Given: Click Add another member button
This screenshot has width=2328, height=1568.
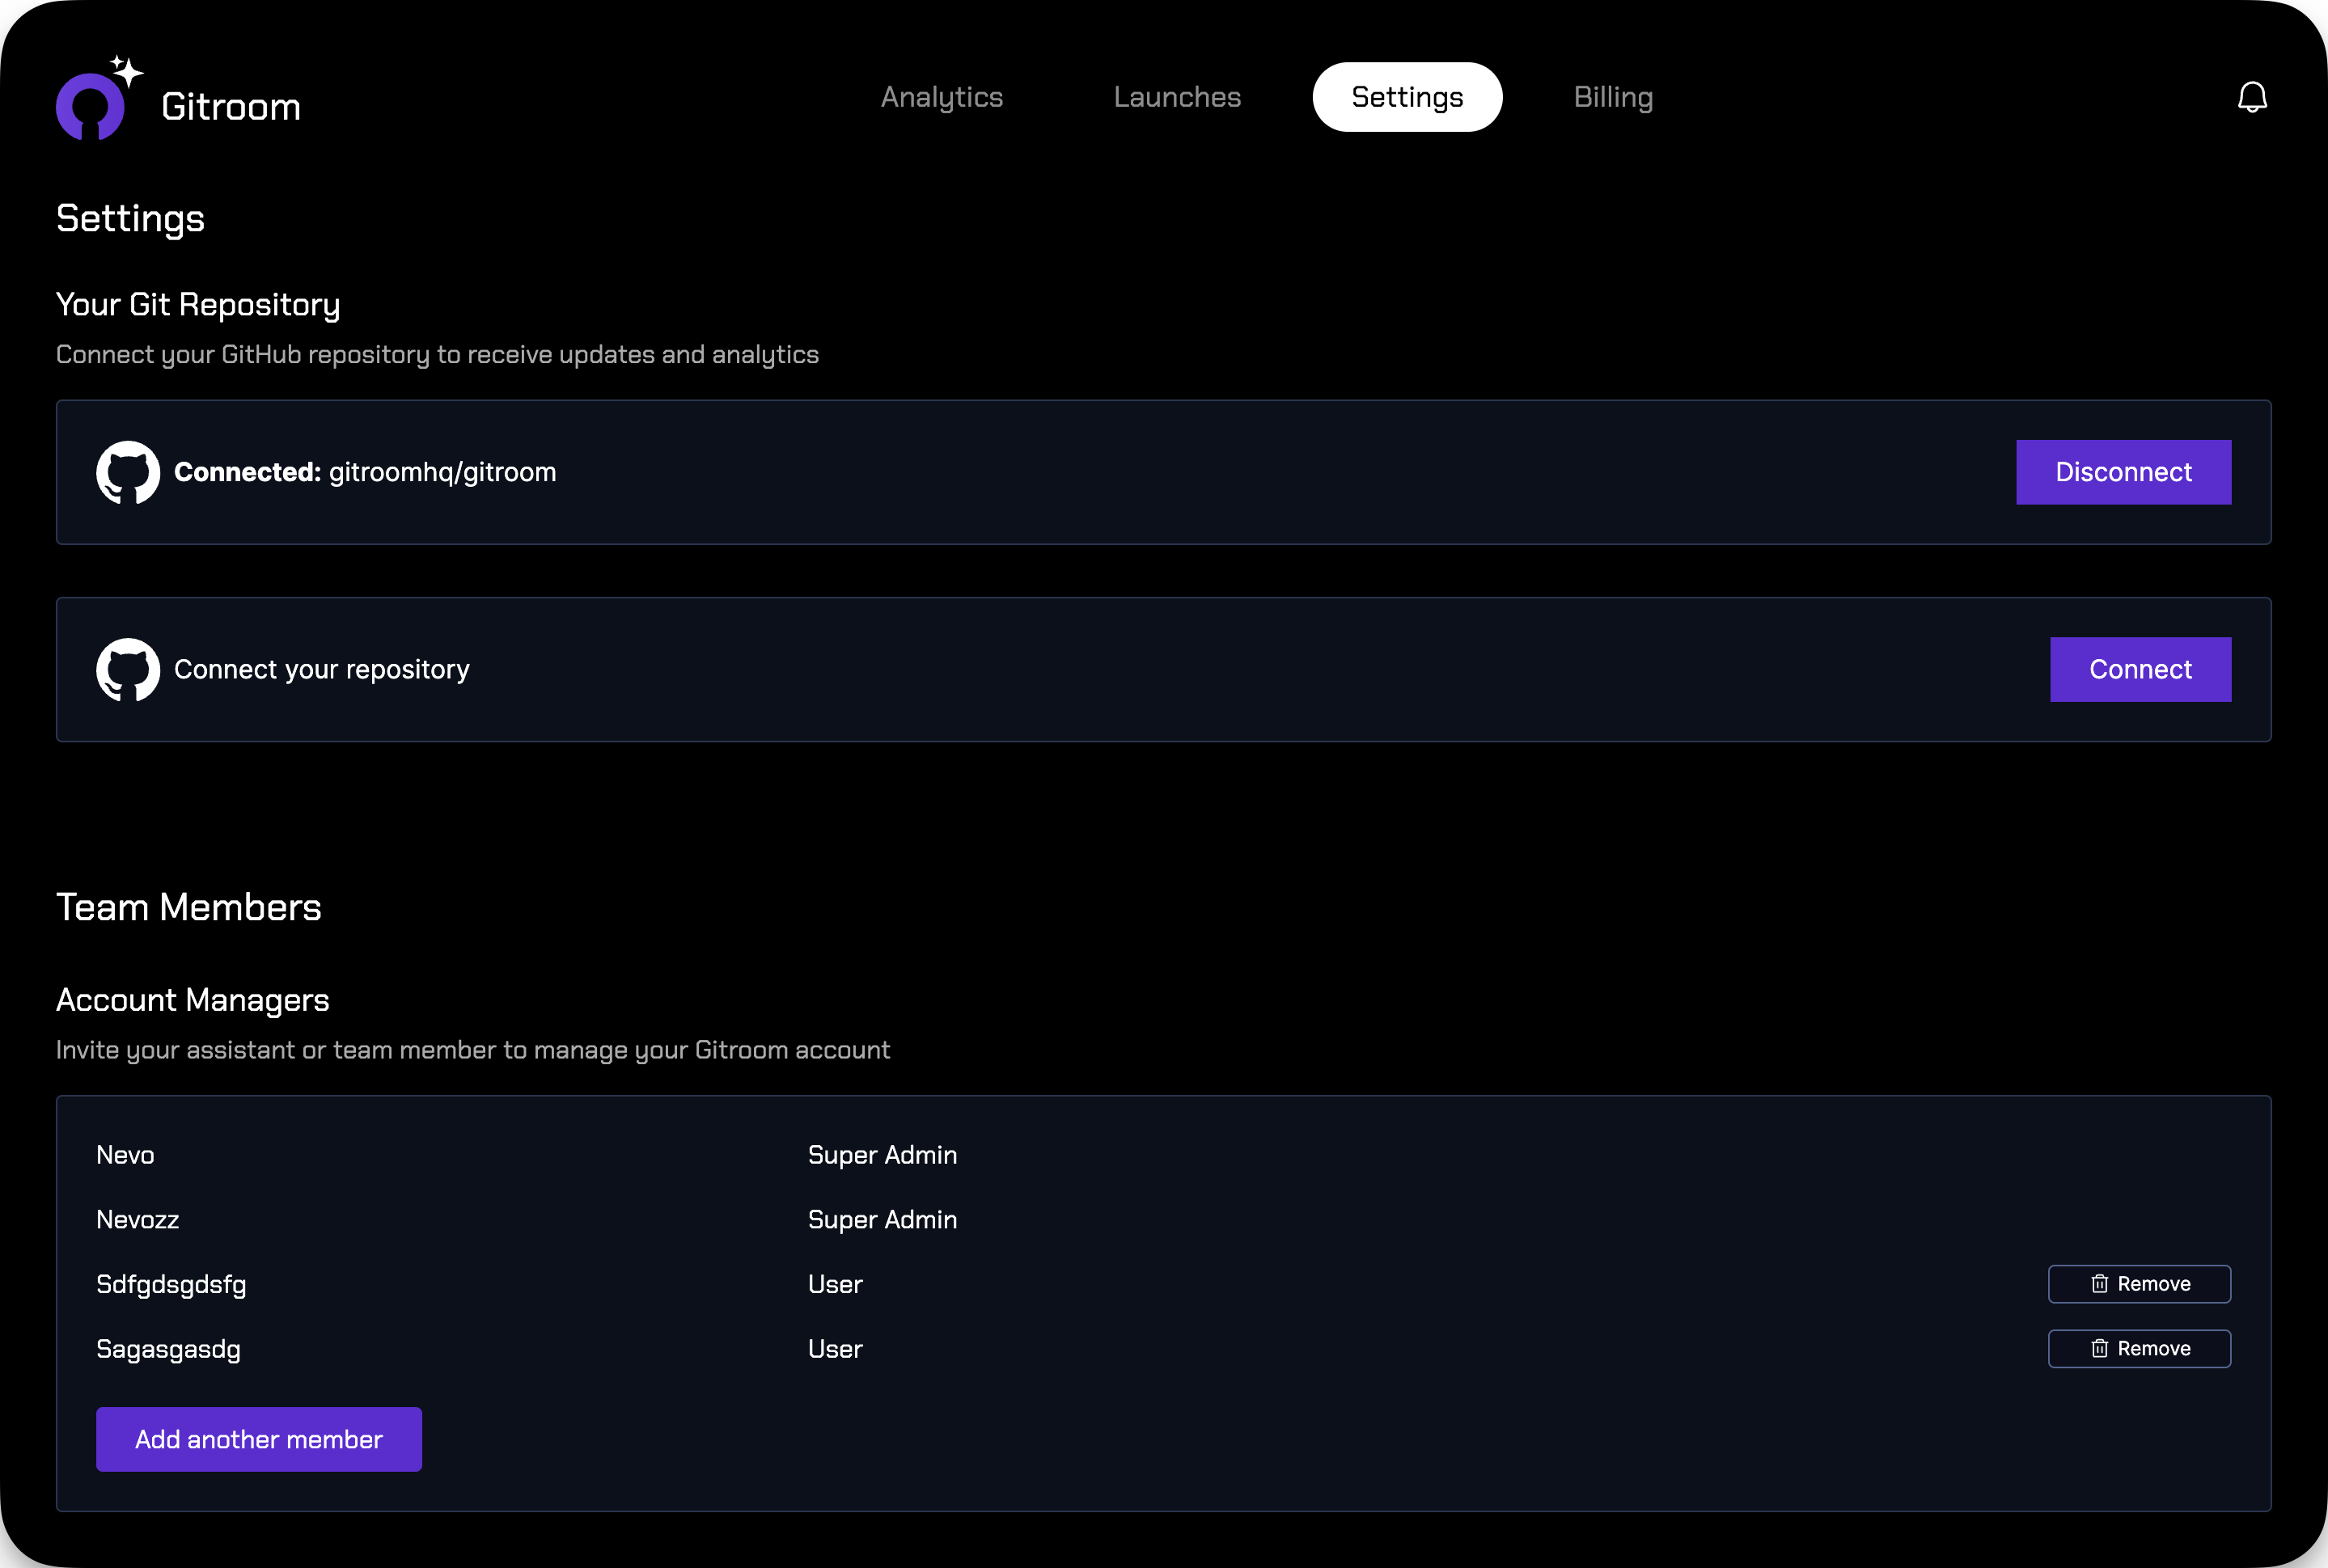Looking at the screenshot, I should click(259, 1439).
